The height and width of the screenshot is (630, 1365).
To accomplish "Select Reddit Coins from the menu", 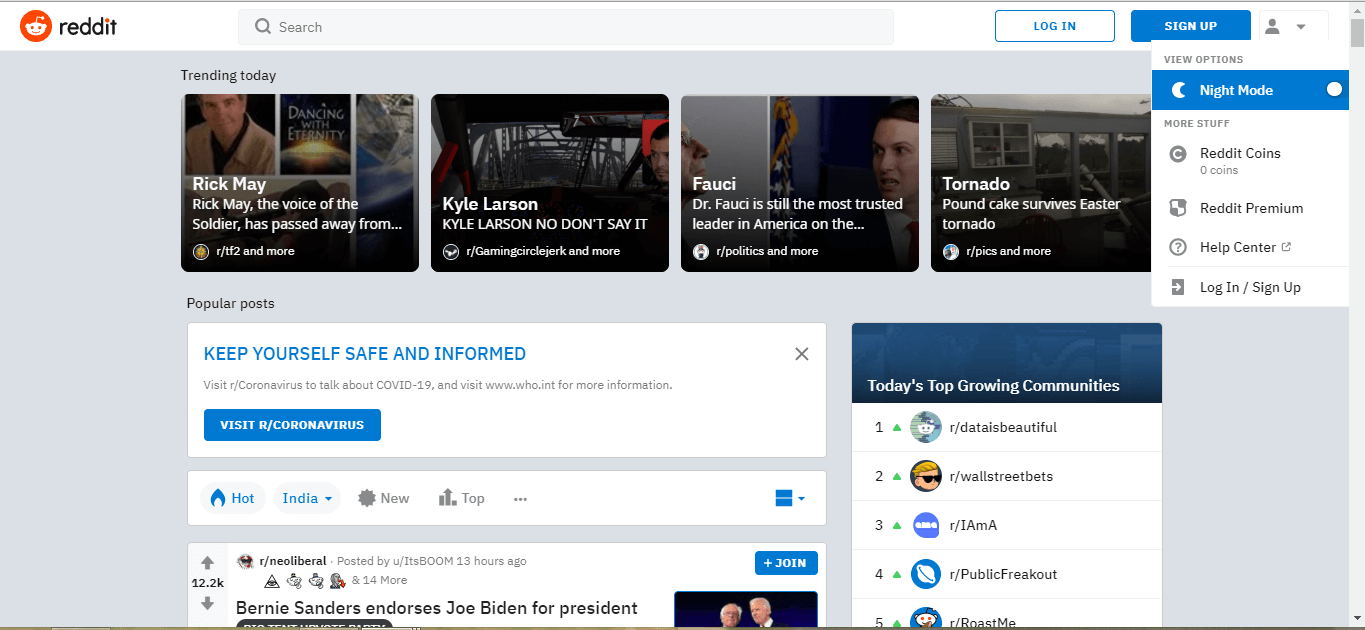I will tap(1250, 160).
